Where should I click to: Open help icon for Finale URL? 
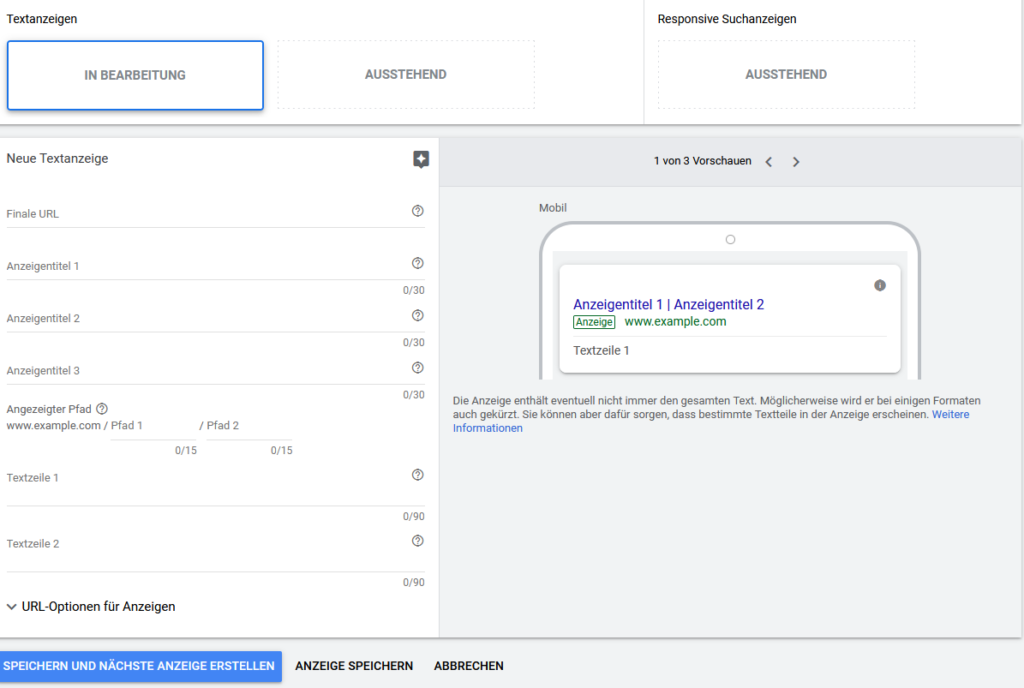click(x=418, y=211)
